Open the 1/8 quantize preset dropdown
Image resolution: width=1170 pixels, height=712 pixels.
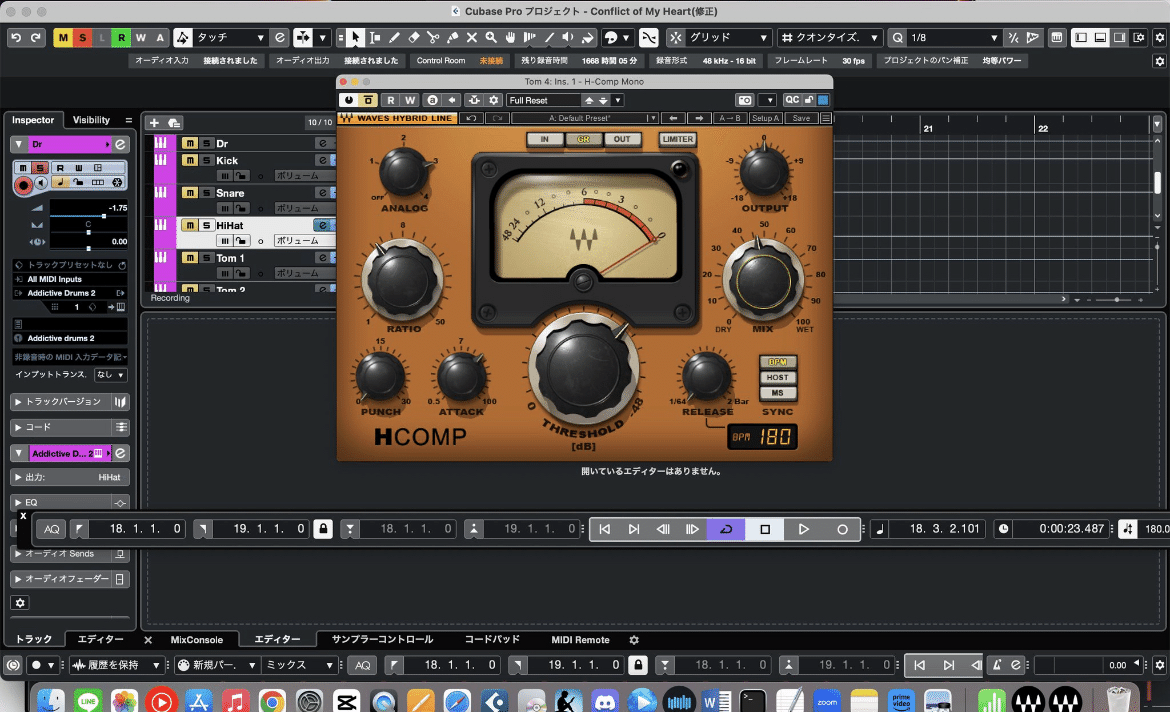click(953, 37)
